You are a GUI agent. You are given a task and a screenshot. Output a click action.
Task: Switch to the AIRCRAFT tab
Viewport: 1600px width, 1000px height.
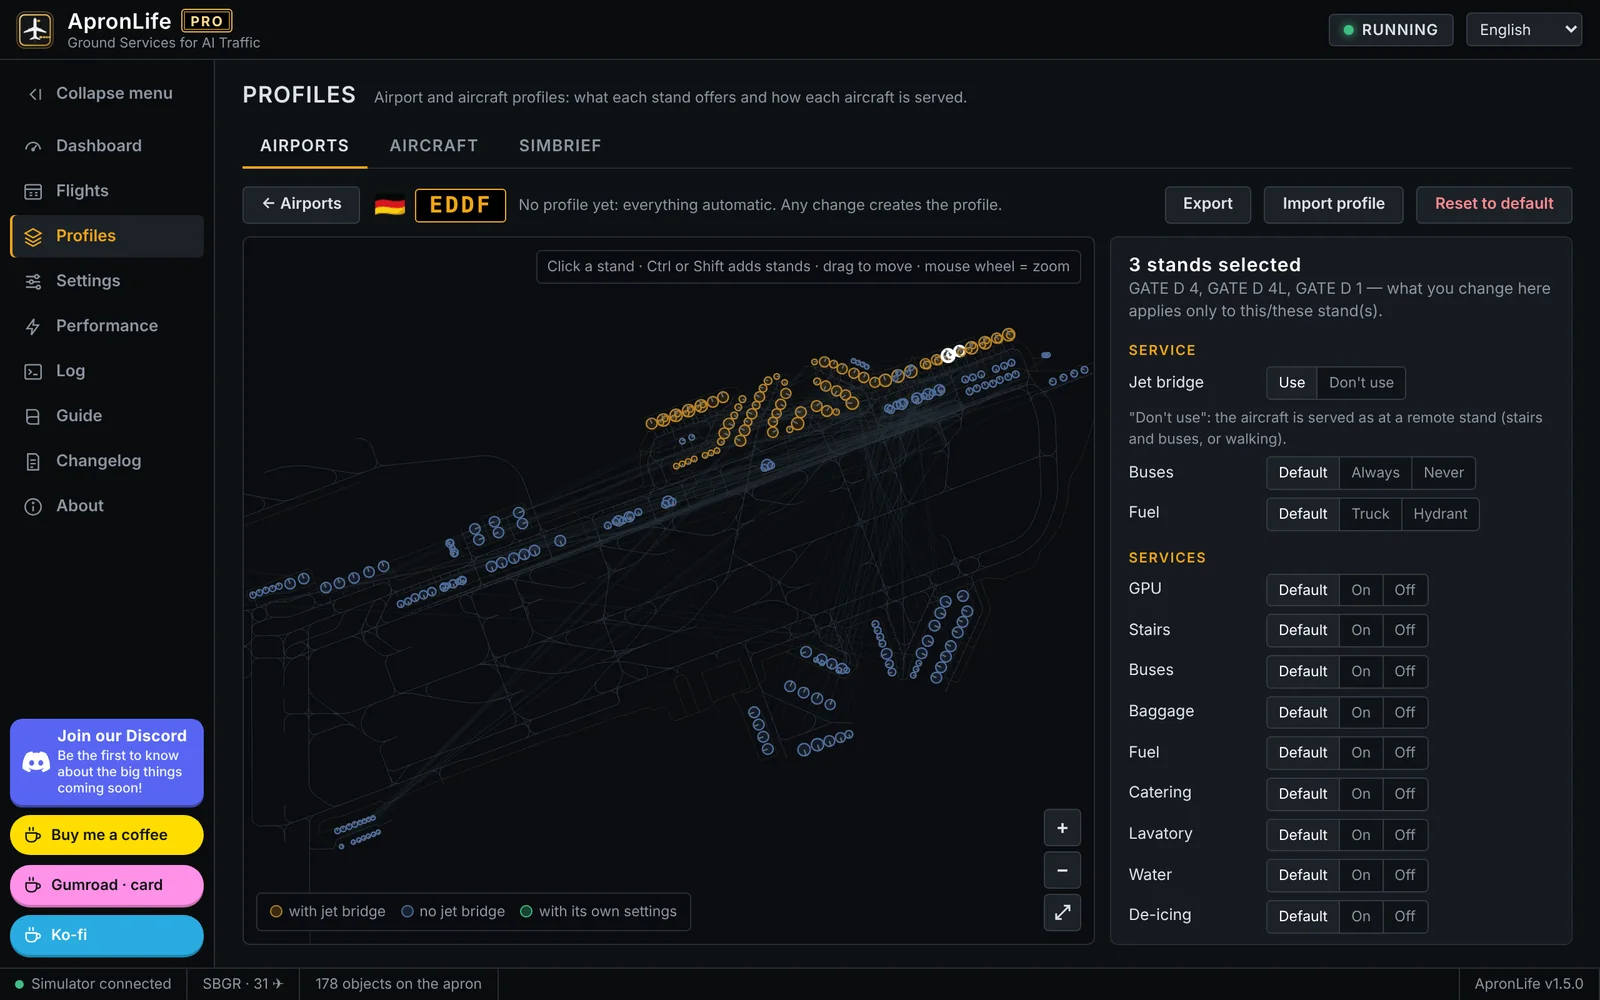[434, 146]
